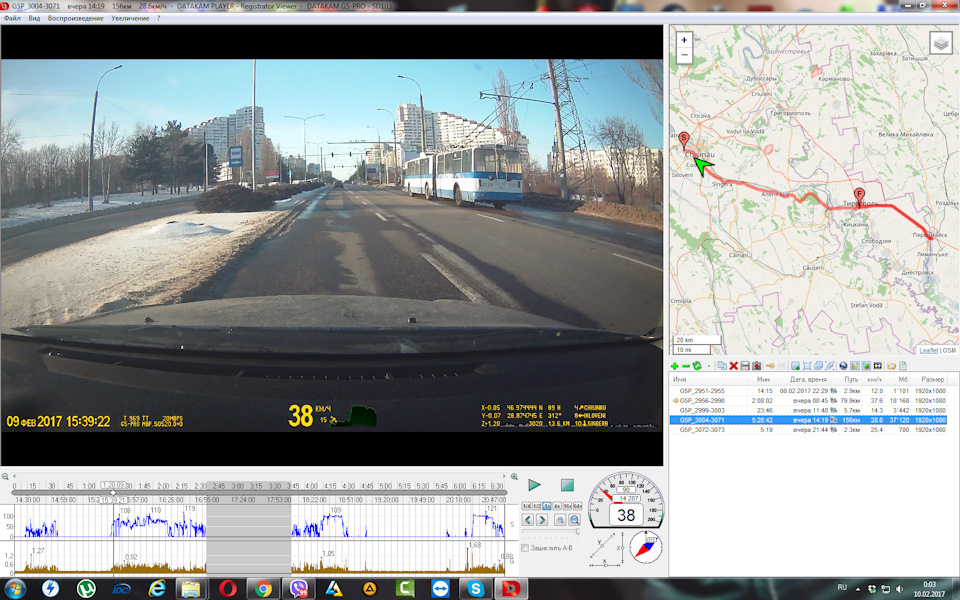Select the 1x playback speed

(547, 506)
